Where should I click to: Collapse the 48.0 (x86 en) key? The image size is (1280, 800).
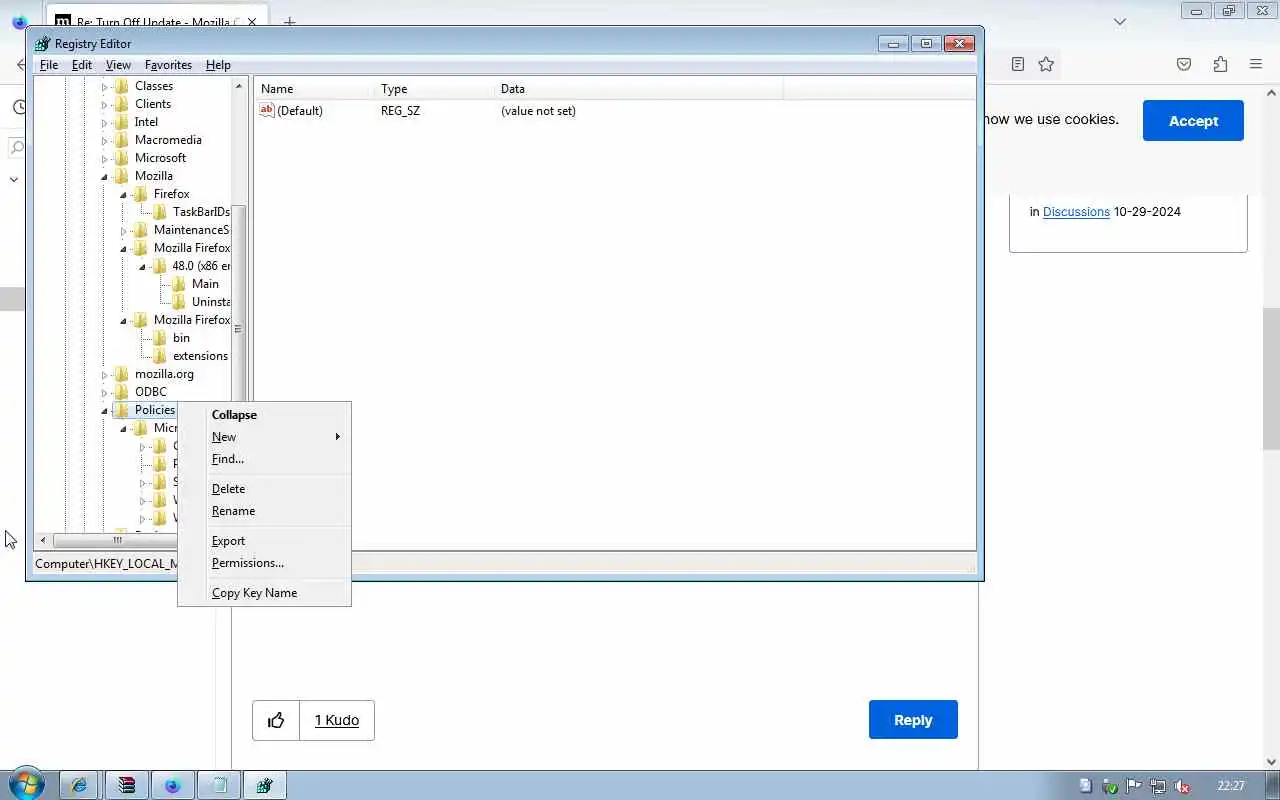pyautogui.click(x=142, y=267)
